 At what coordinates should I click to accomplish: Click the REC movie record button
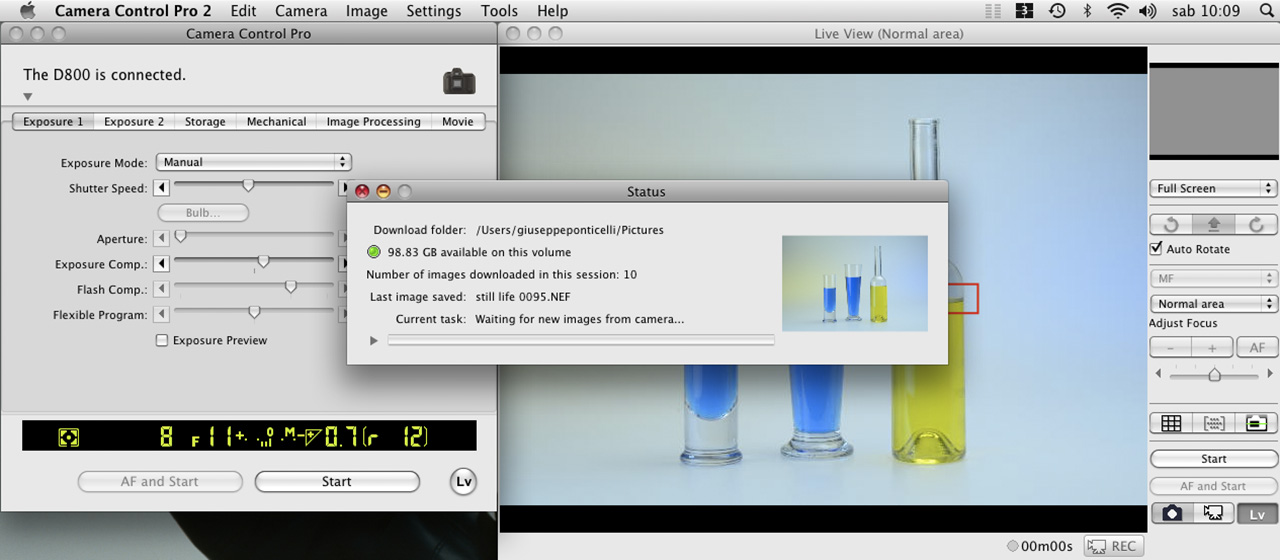1112,546
